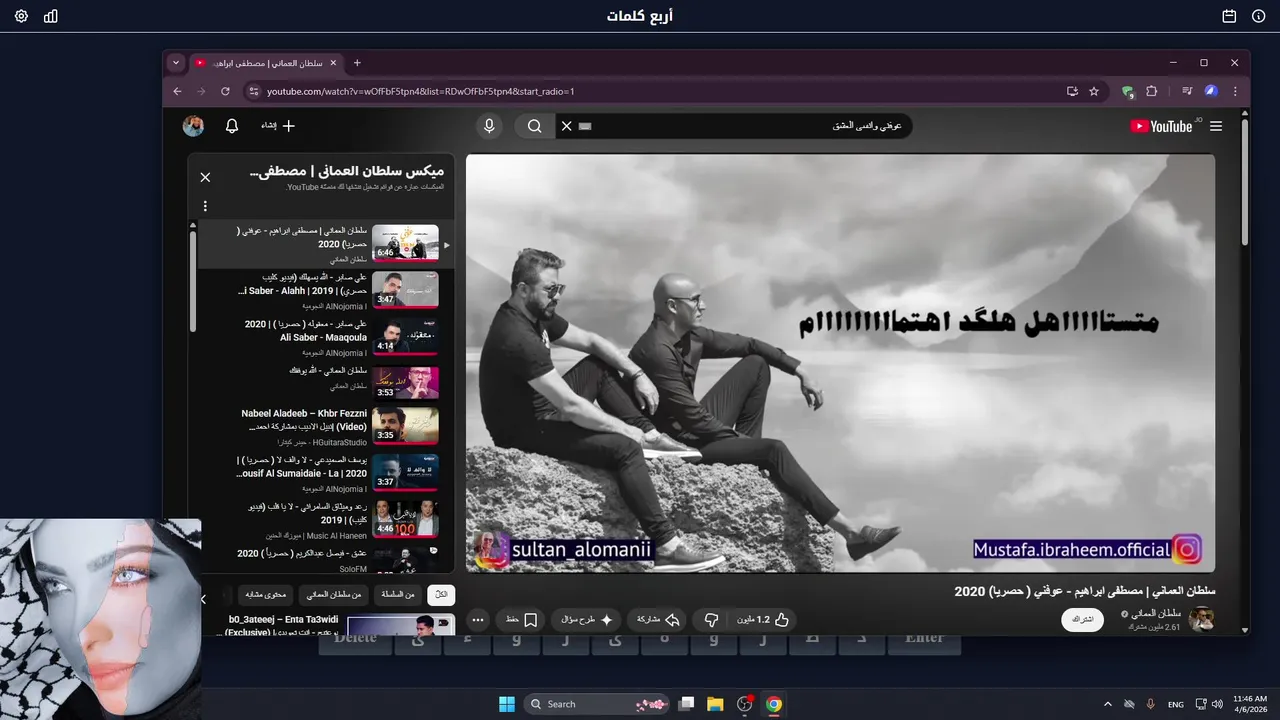Select the من سلطان العماني filter chip

pos(335,595)
